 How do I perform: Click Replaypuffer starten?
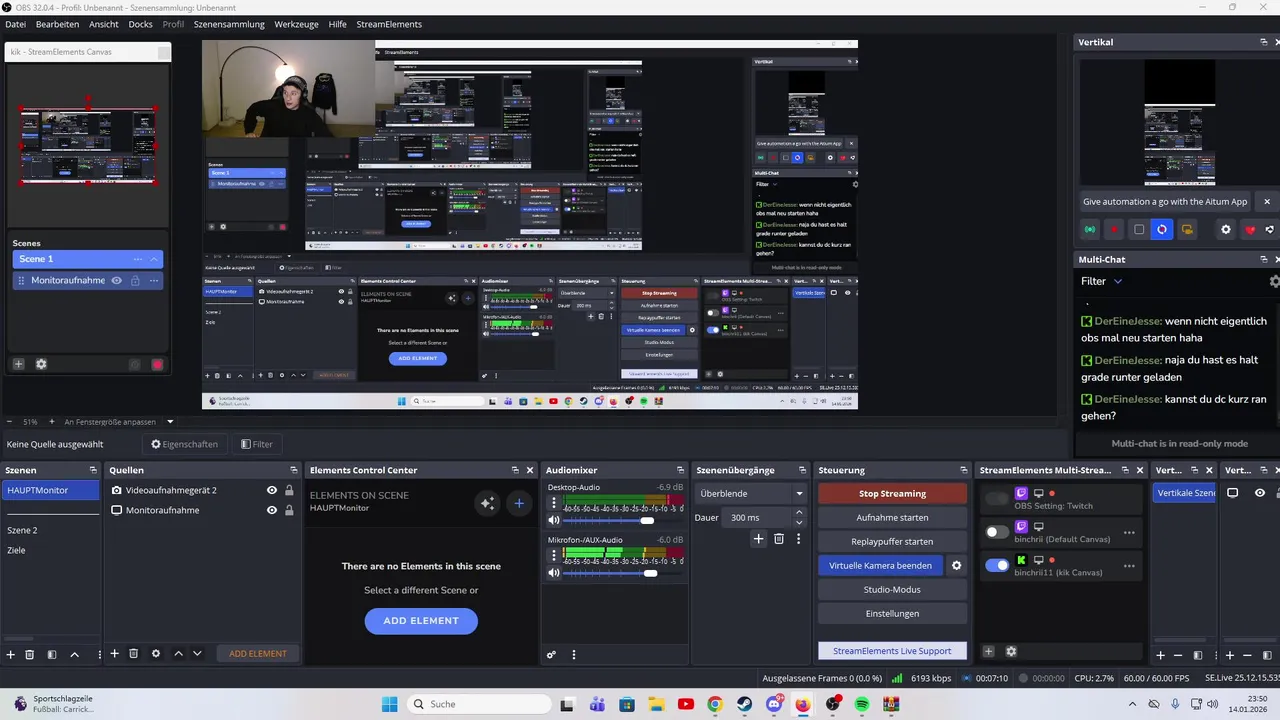(x=892, y=542)
